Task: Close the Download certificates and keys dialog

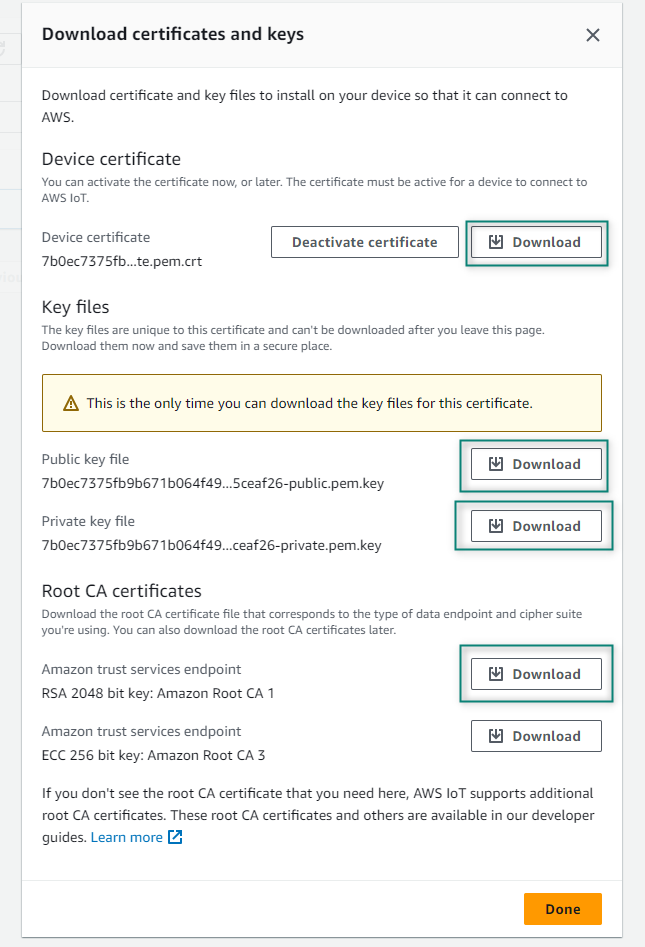Action: [593, 35]
